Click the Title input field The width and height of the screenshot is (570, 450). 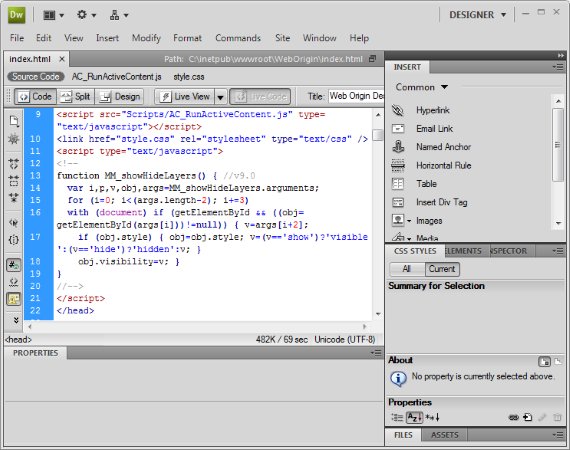tap(356, 96)
